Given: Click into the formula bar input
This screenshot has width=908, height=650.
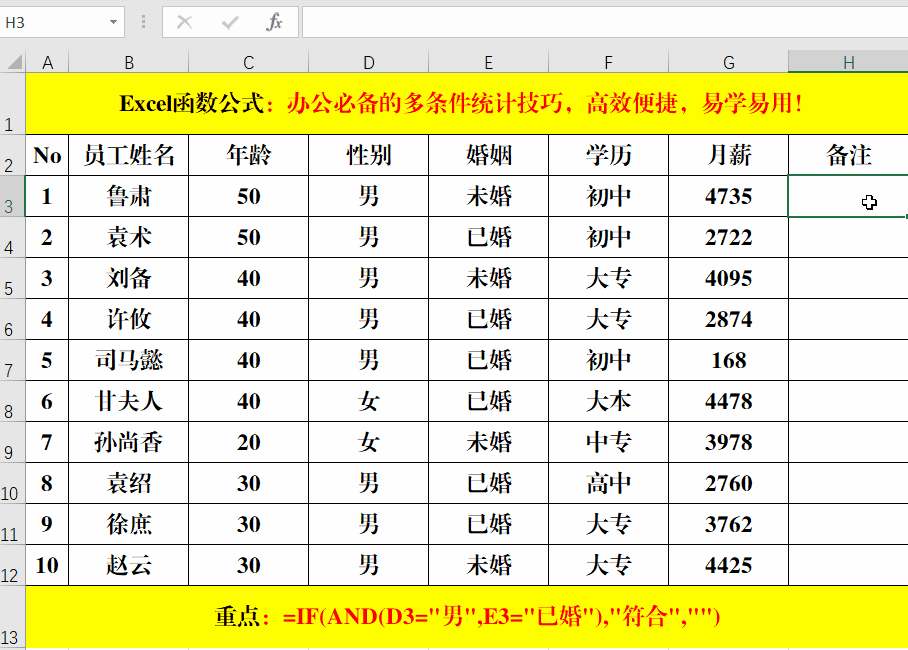Looking at the screenshot, I should pyautogui.click(x=605, y=23).
